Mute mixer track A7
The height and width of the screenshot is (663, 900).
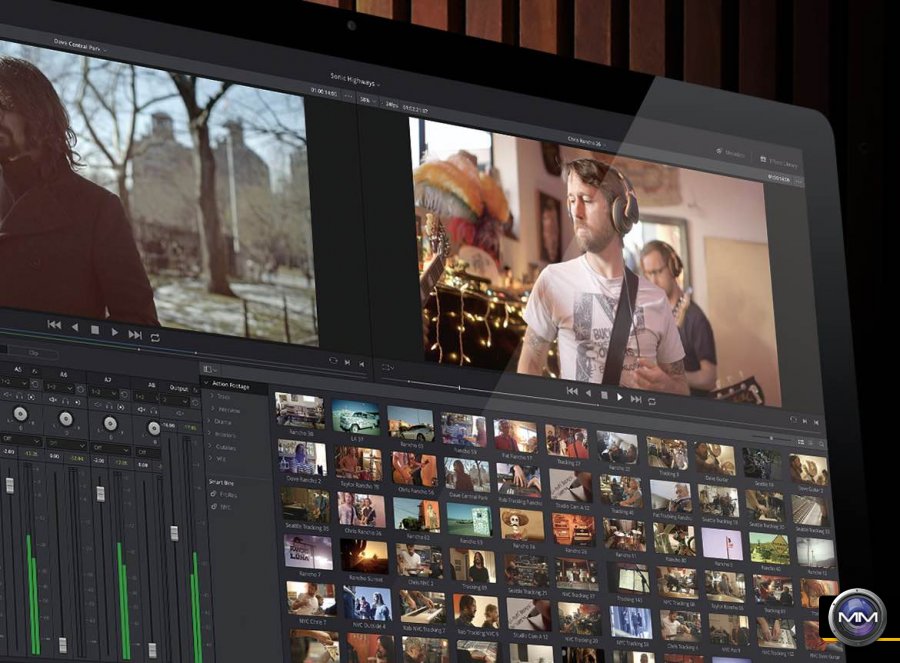click(x=98, y=404)
